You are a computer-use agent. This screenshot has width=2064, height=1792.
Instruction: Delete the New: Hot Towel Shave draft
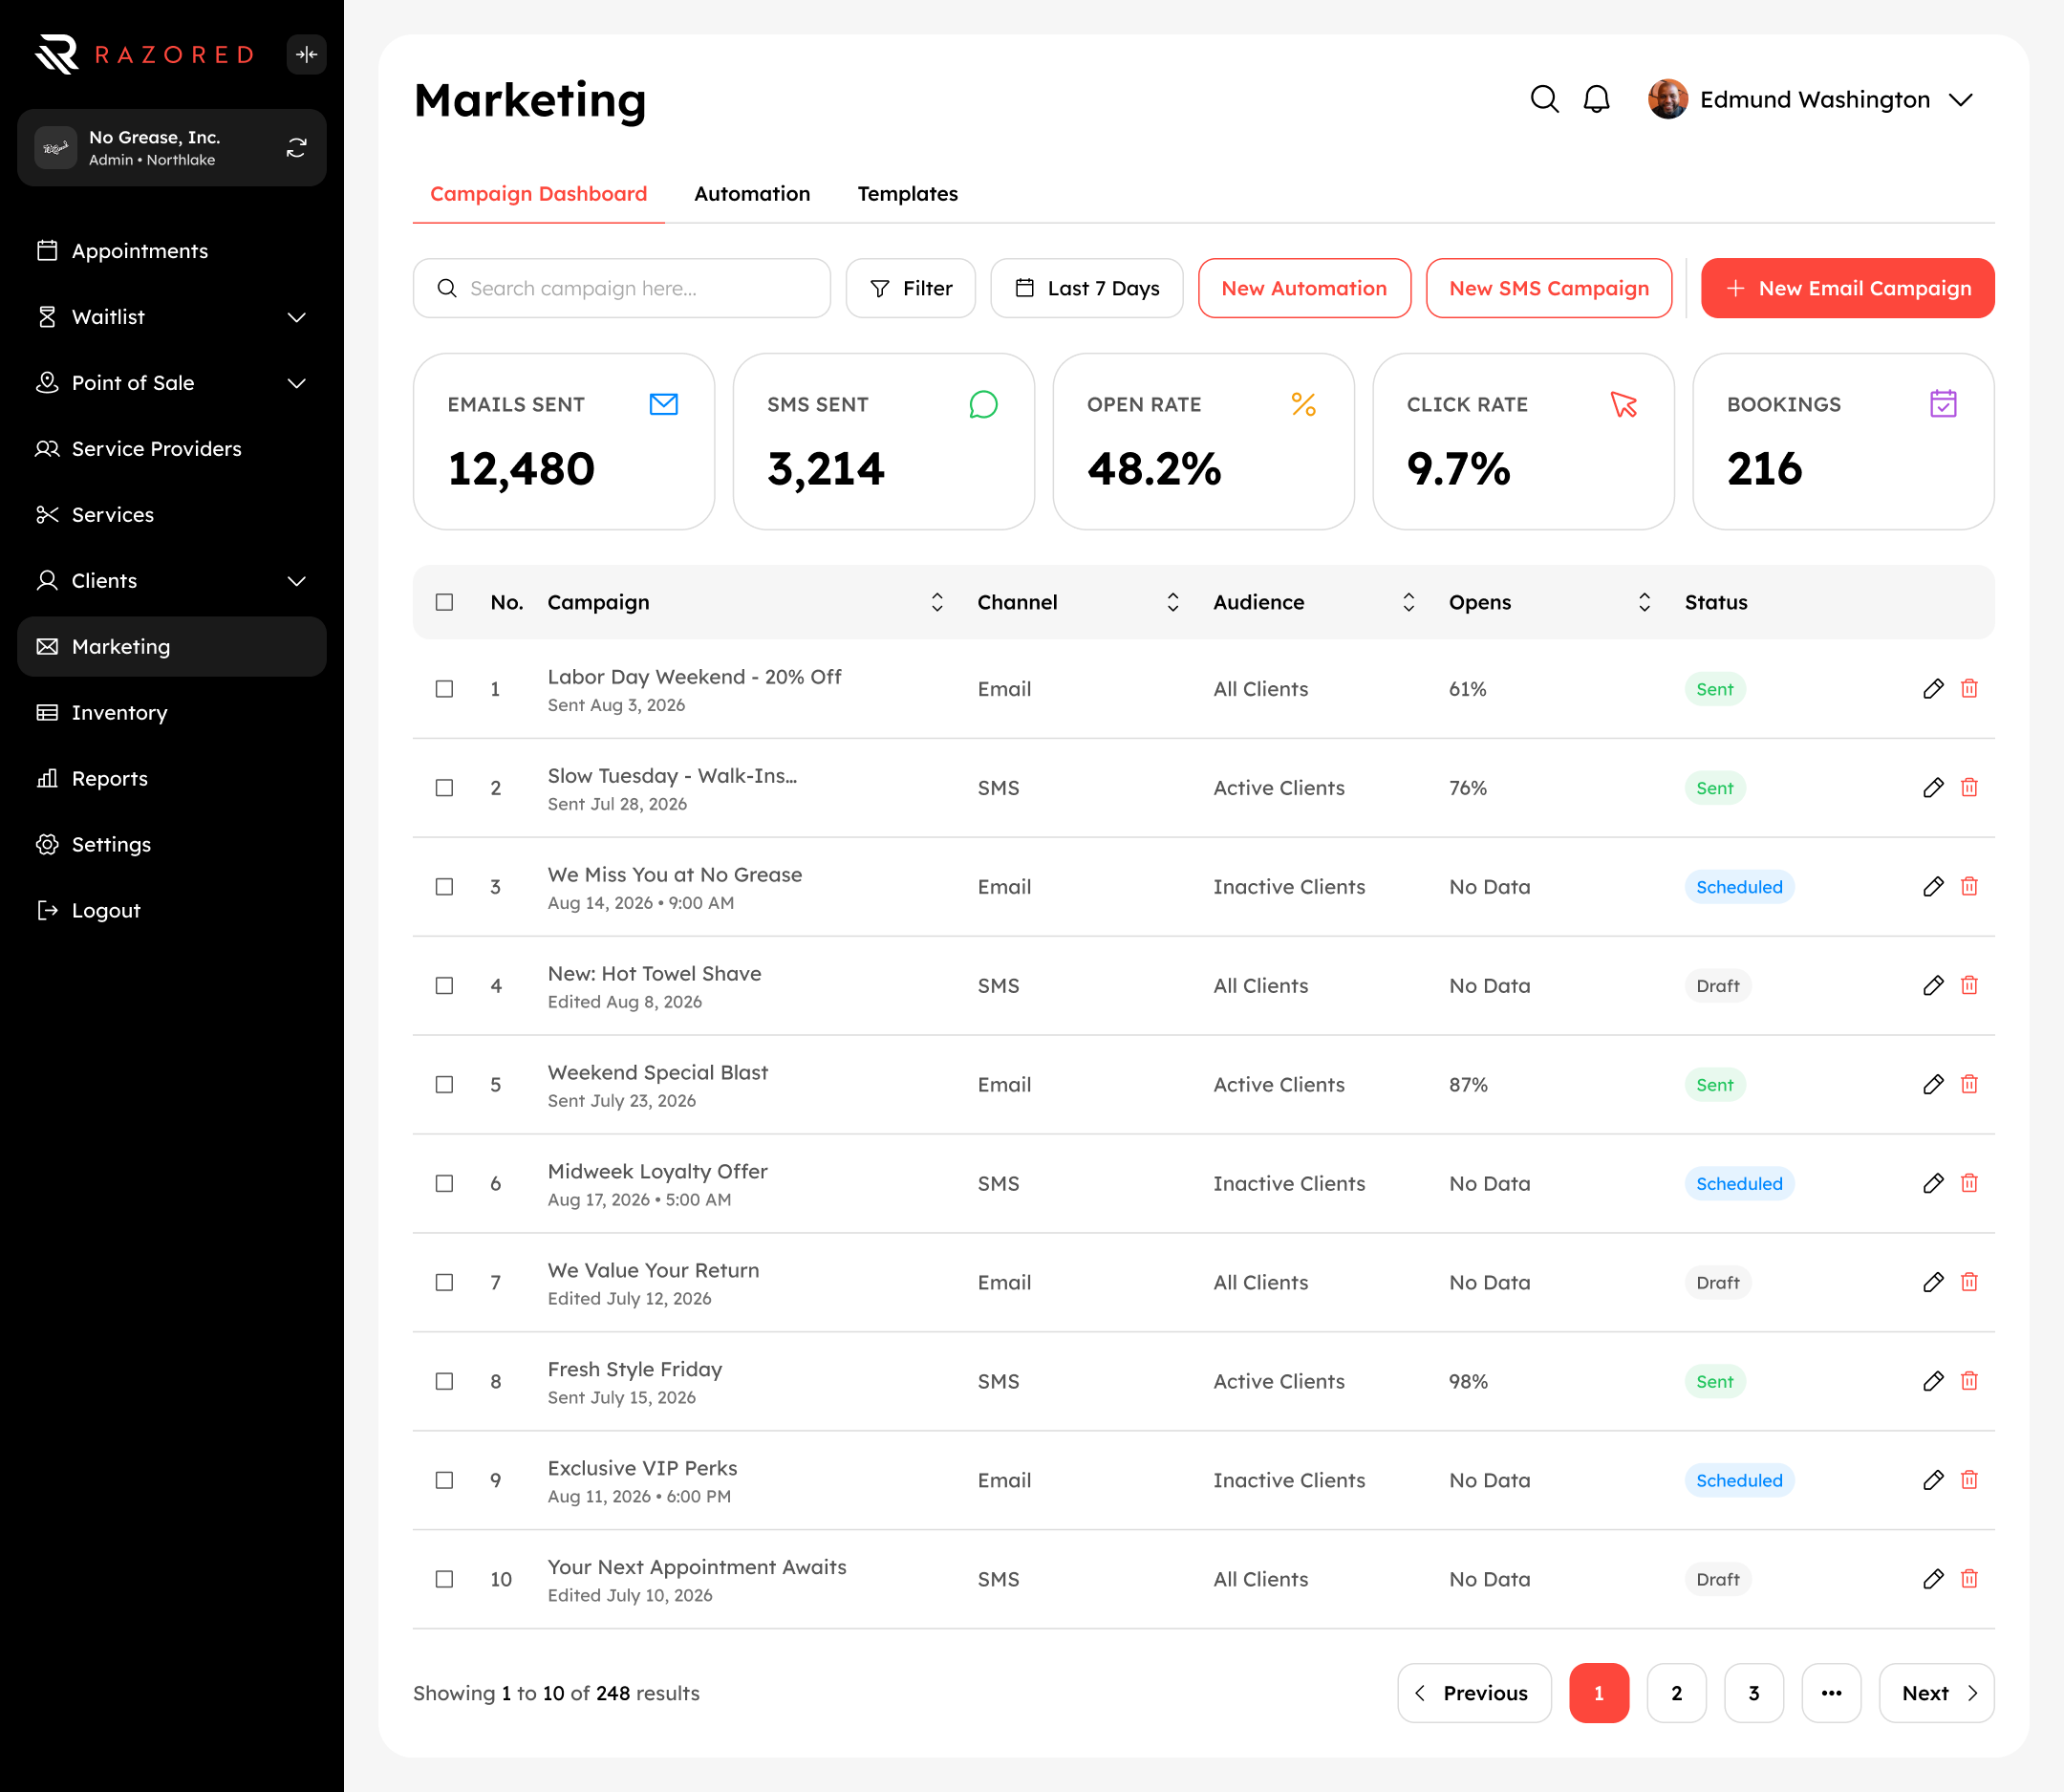pyautogui.click(x=1969, y=985)
